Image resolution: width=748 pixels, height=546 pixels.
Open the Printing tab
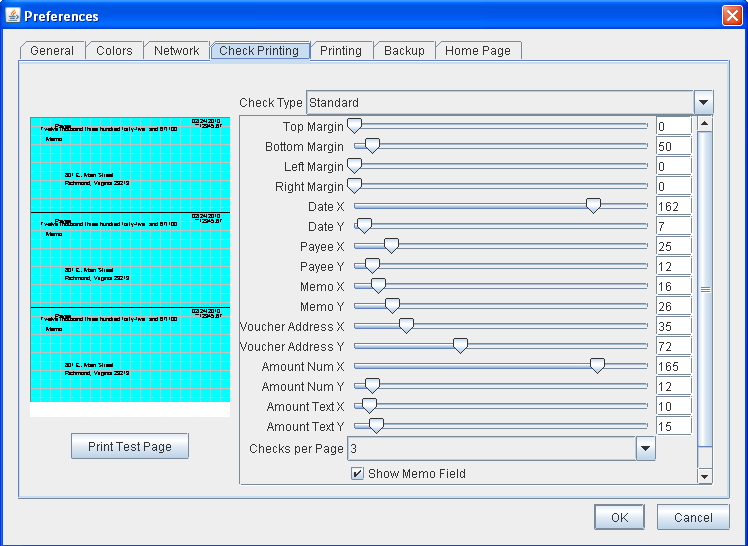341,51
